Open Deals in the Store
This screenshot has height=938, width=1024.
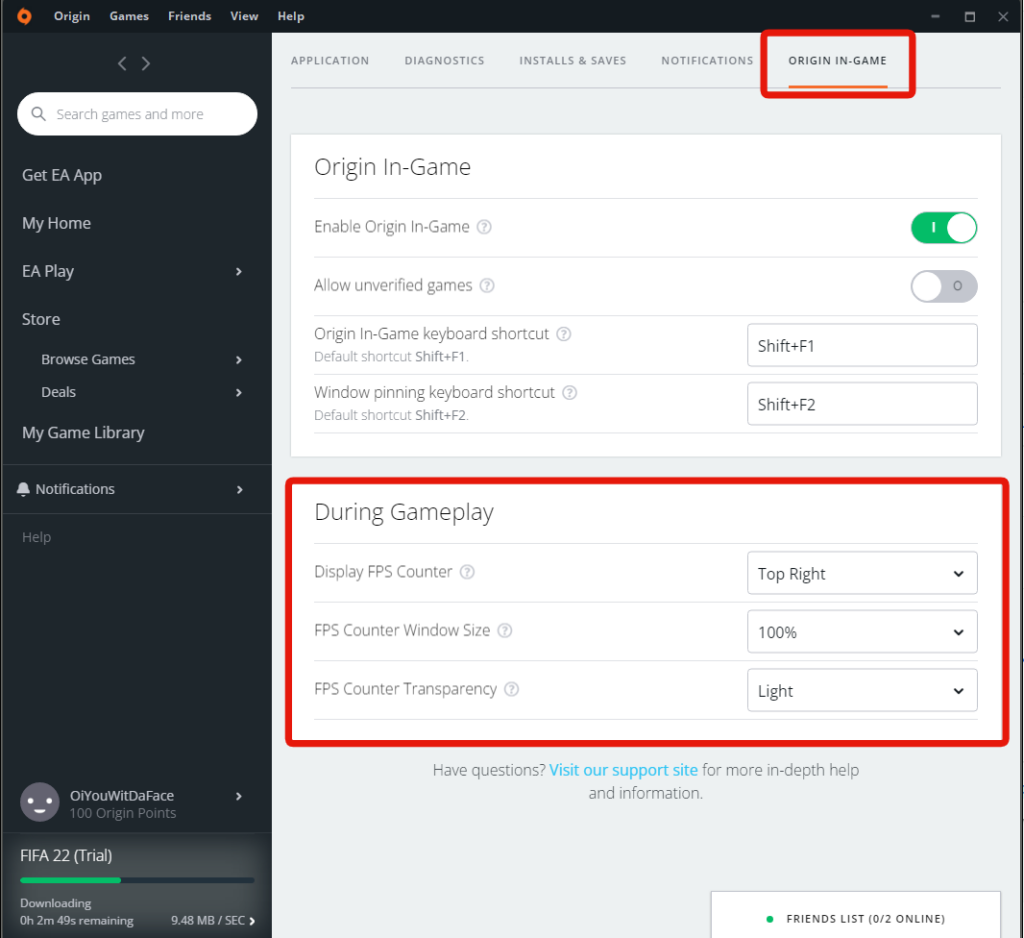pos(59,392)
